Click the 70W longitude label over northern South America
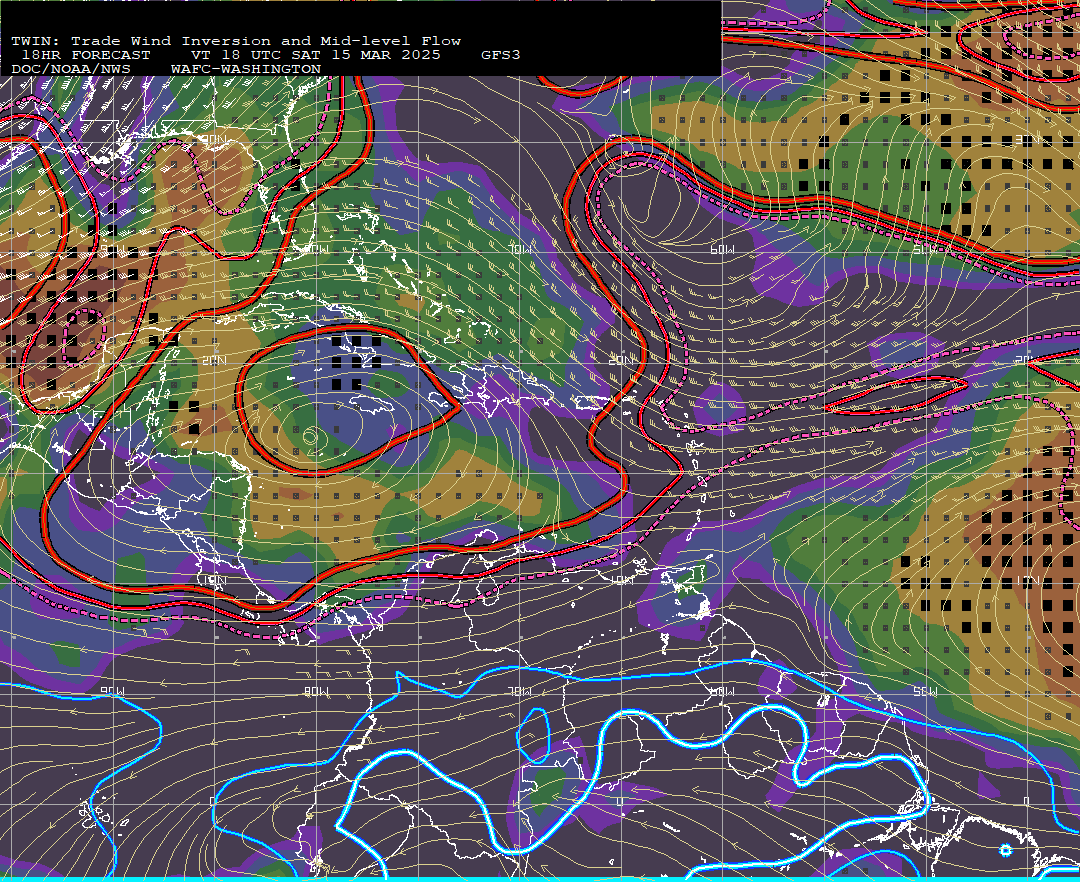 click(x=521, y=691)
